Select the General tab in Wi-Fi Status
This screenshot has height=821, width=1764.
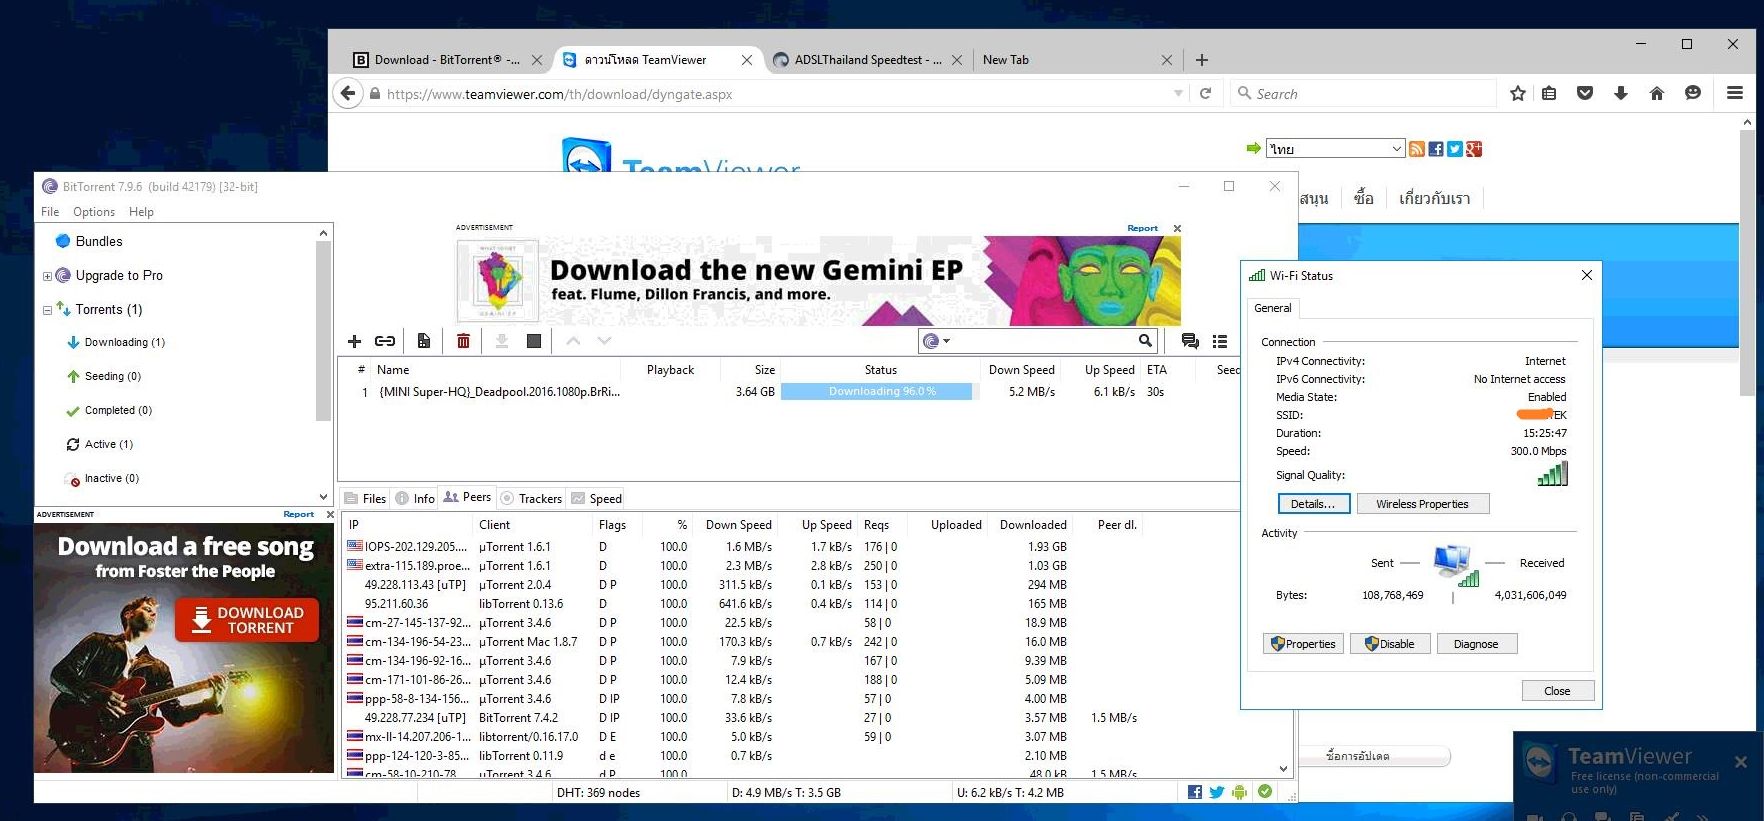1272,308
